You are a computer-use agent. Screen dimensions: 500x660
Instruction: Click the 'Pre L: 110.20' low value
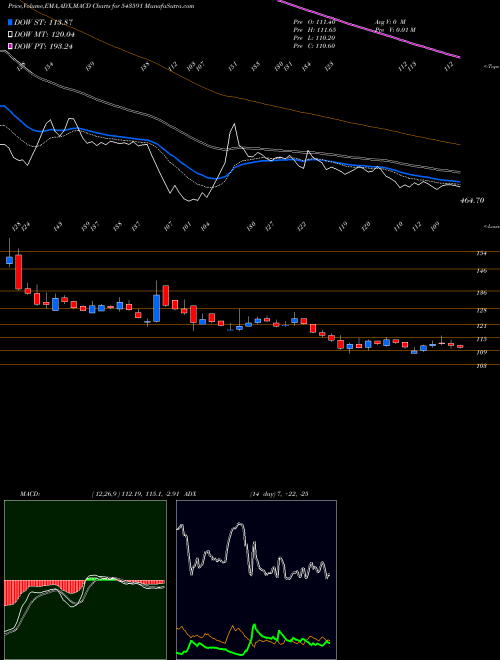pos(314,38)
